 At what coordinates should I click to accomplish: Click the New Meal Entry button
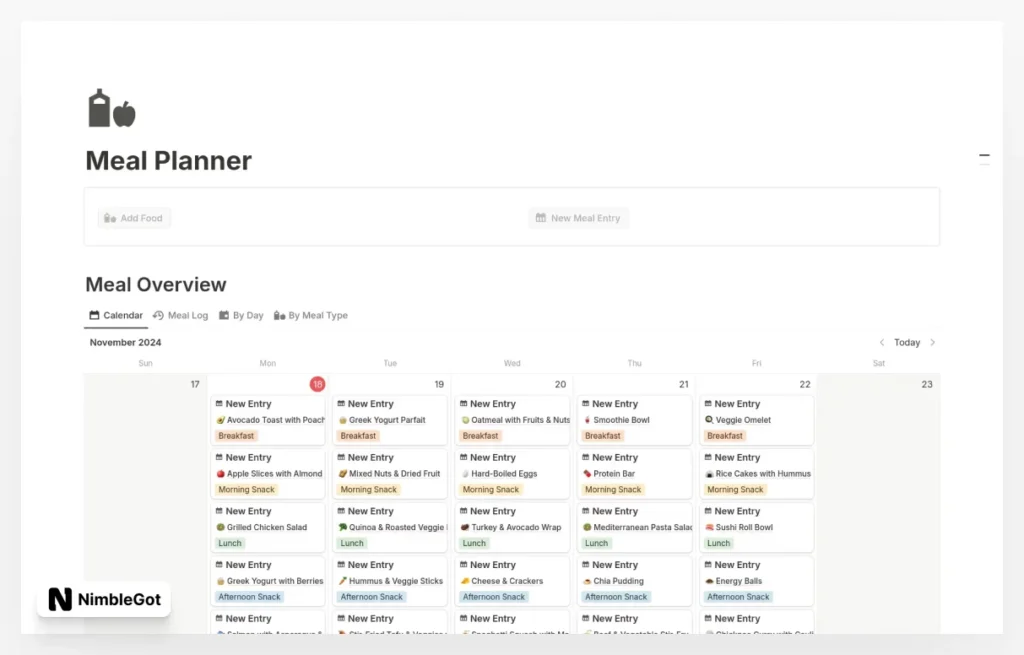(579, 218)
